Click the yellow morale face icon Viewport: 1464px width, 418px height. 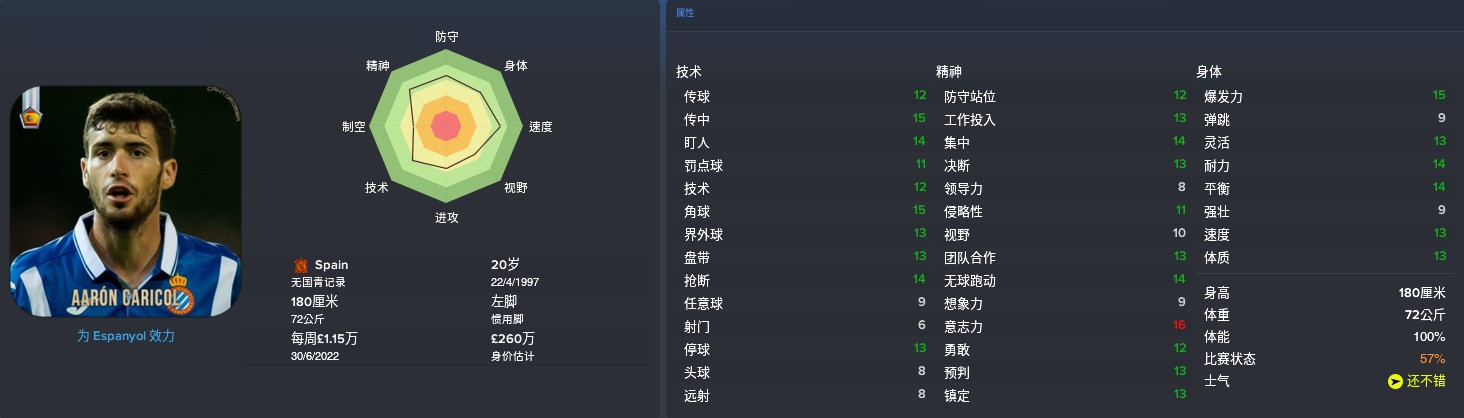click(x=1395, y=381)
